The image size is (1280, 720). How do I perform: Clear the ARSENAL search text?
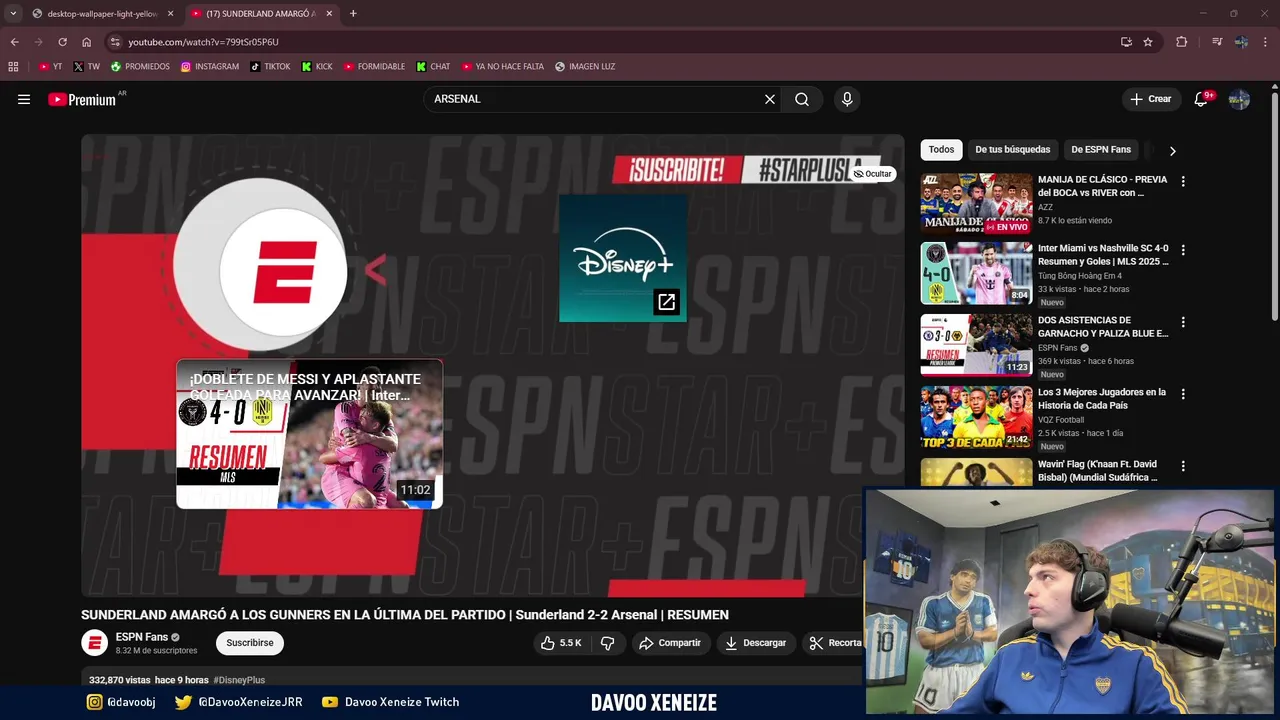click(x=770, y=99)
